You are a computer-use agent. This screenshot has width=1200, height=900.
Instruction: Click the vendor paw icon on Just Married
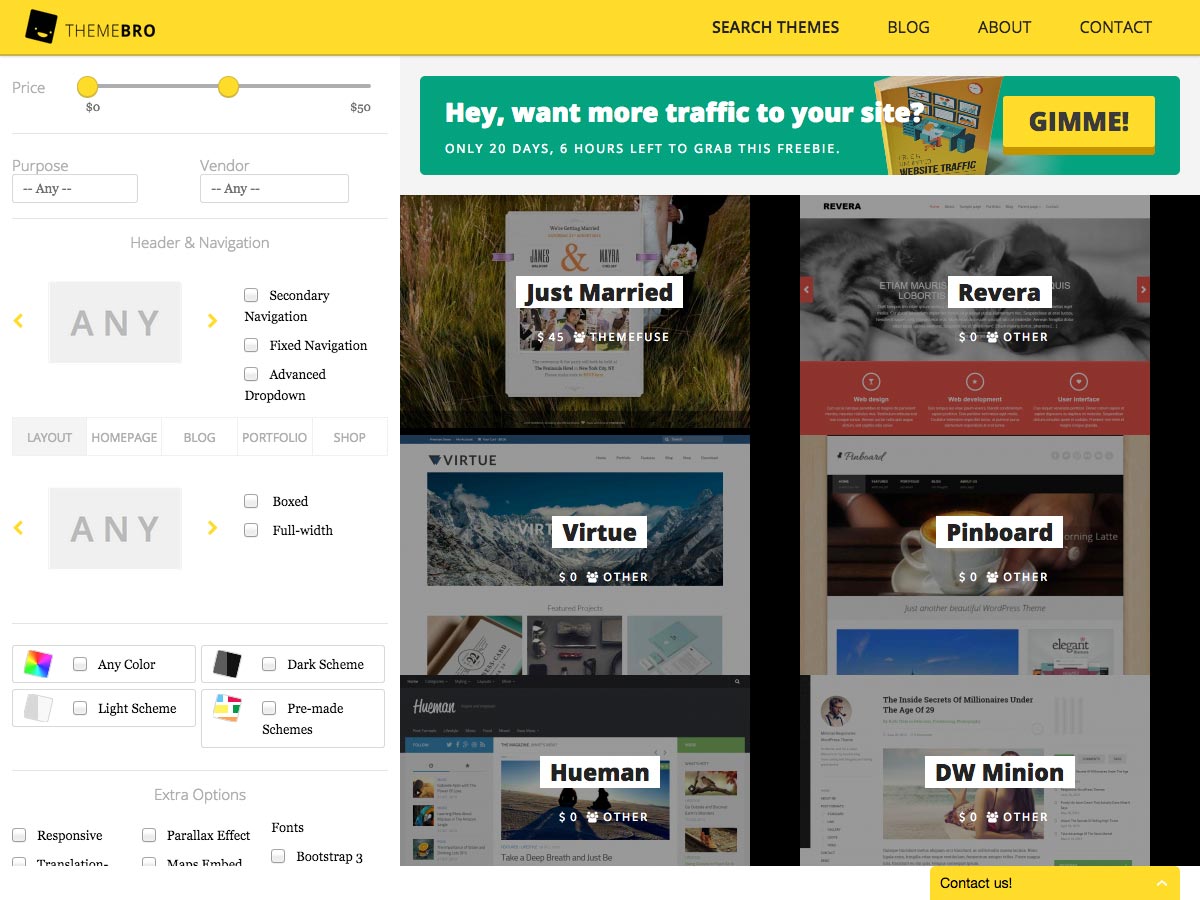point(579,337)
